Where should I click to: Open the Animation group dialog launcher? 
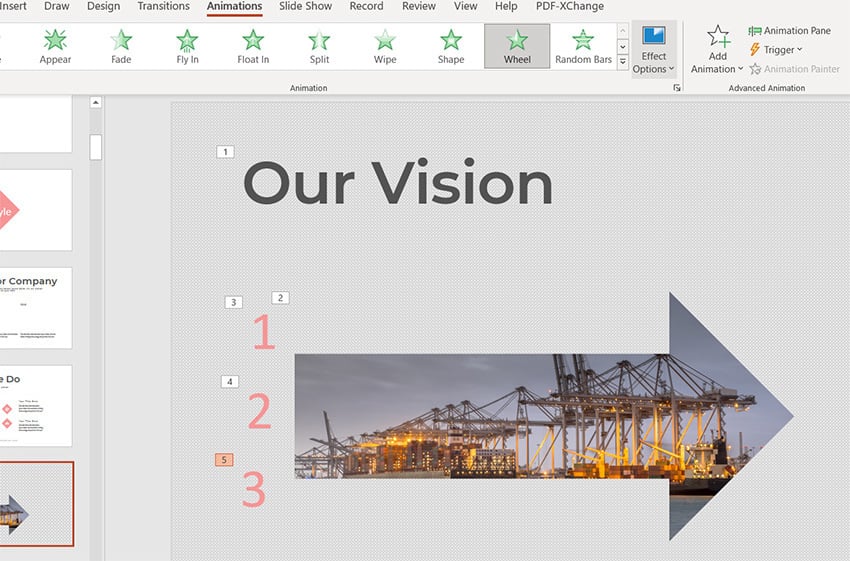pos(677,88)
